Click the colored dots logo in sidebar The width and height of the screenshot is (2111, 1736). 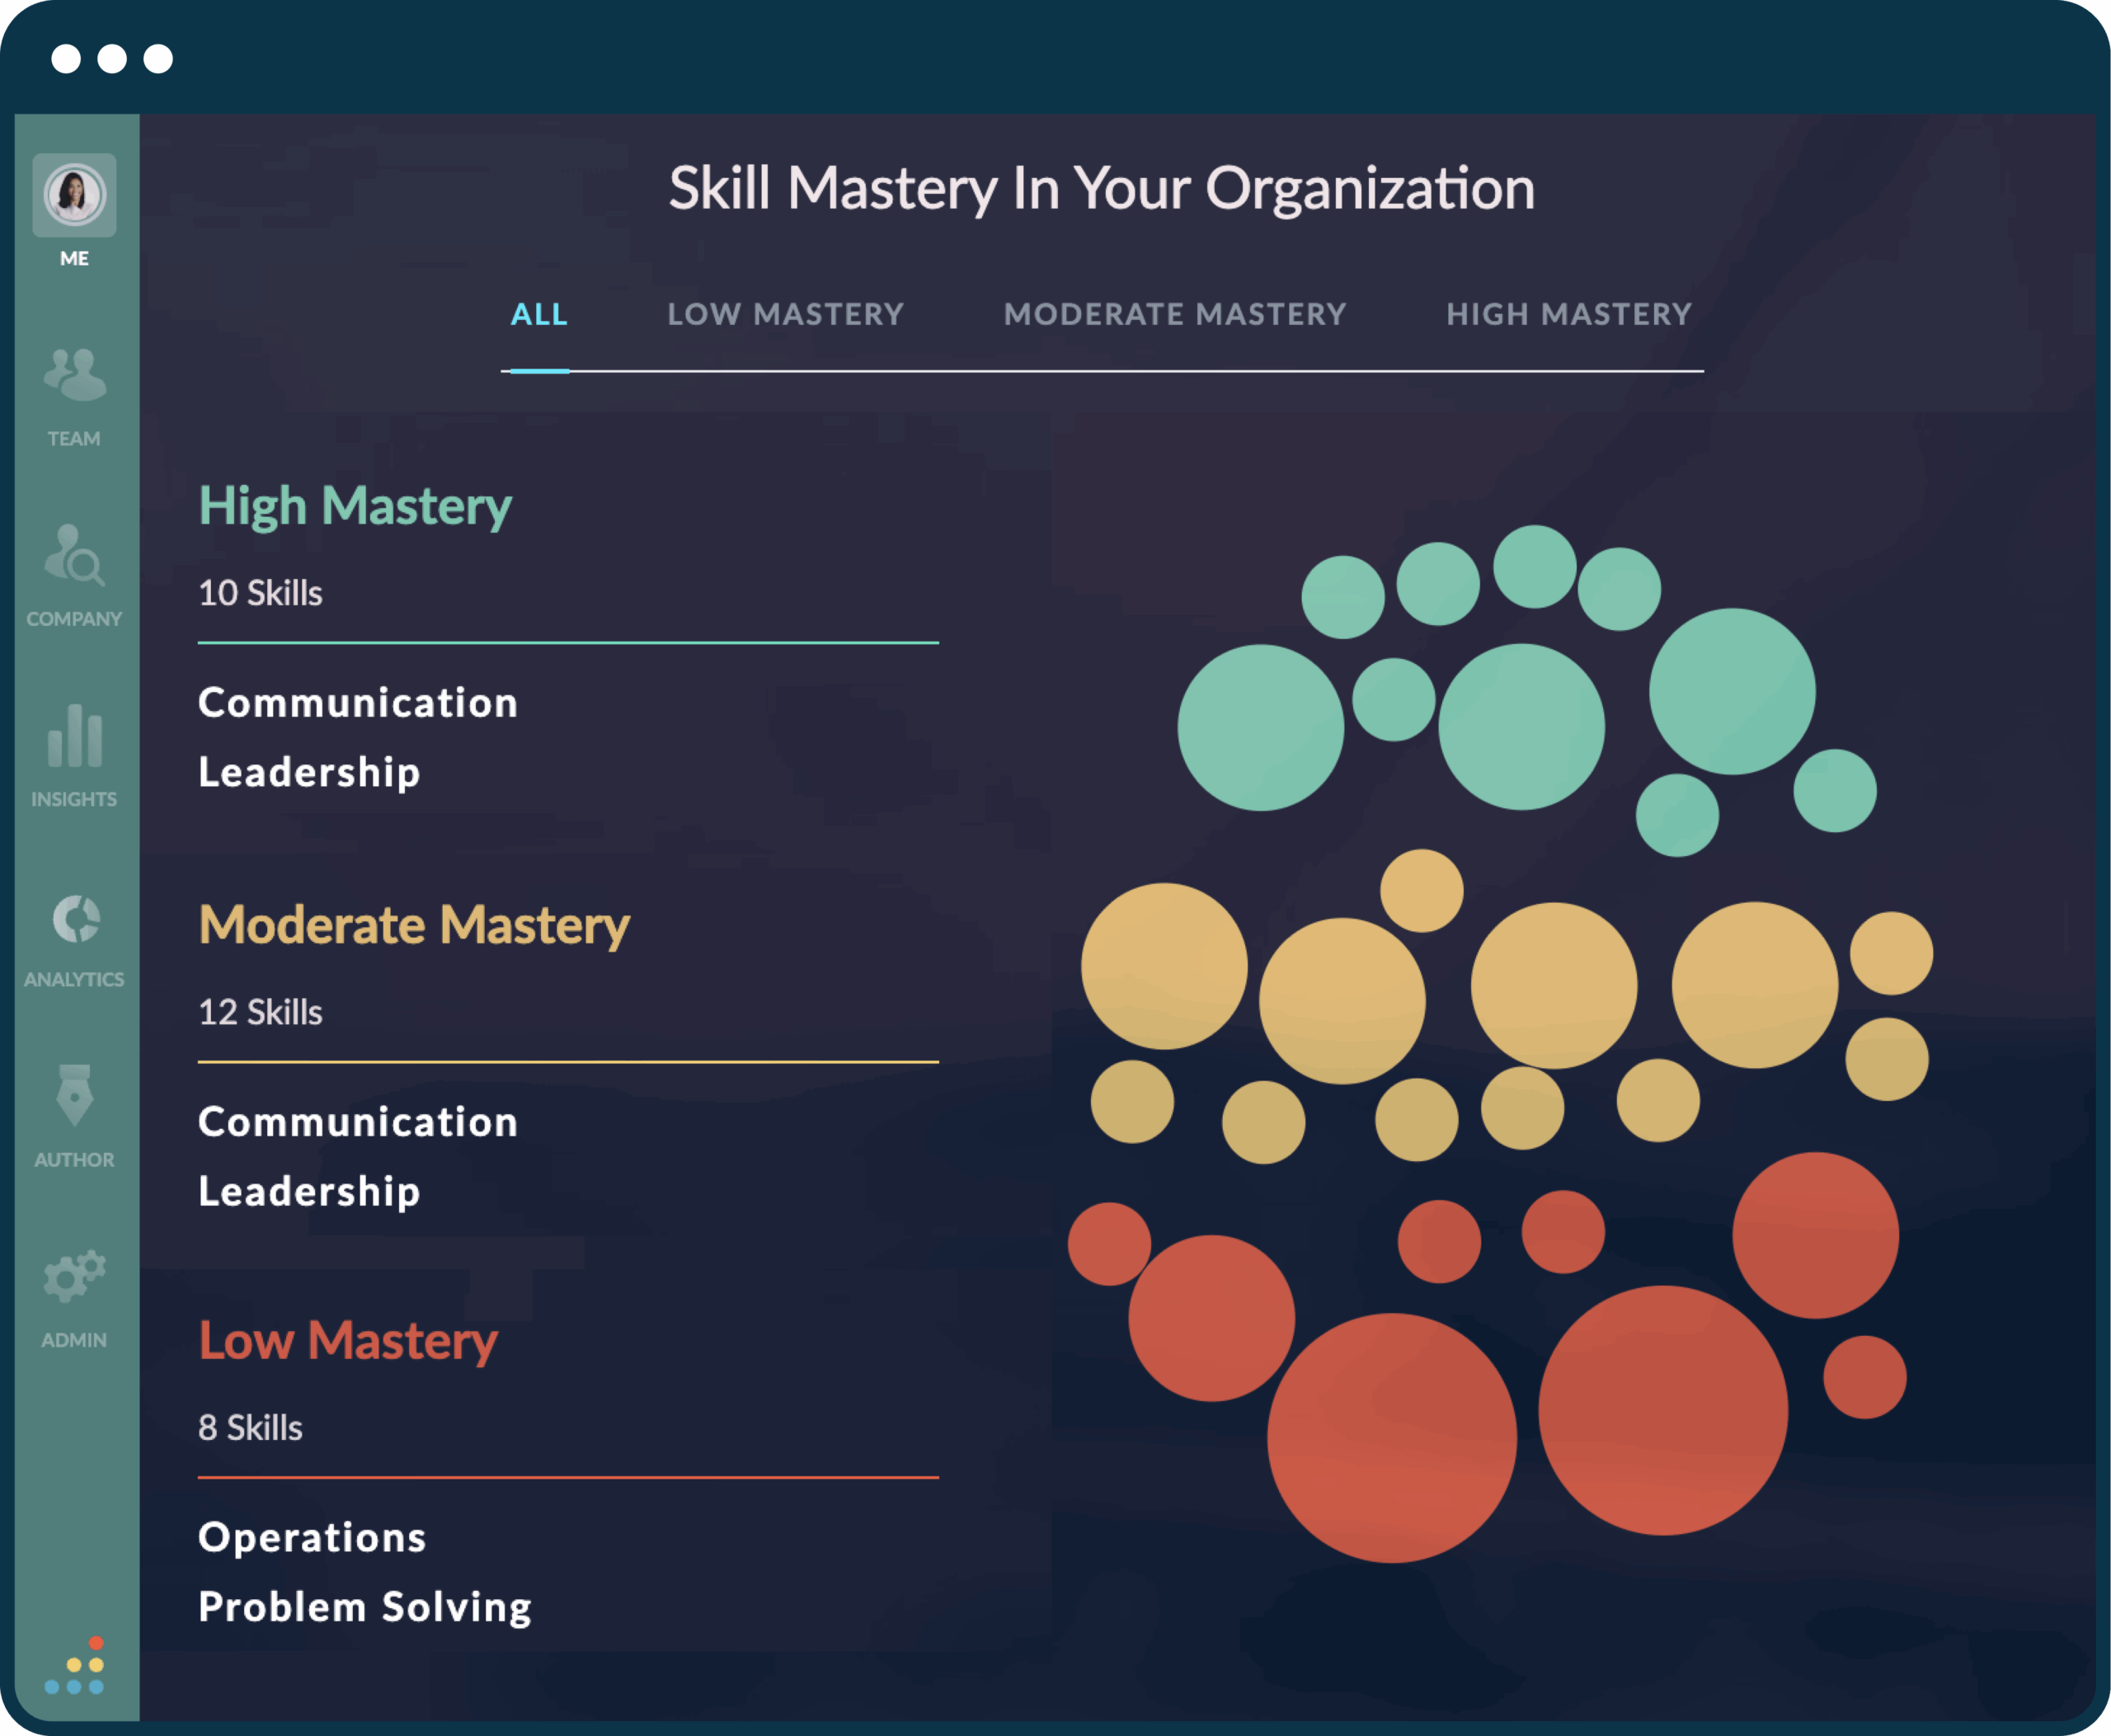click(76, 1665)
